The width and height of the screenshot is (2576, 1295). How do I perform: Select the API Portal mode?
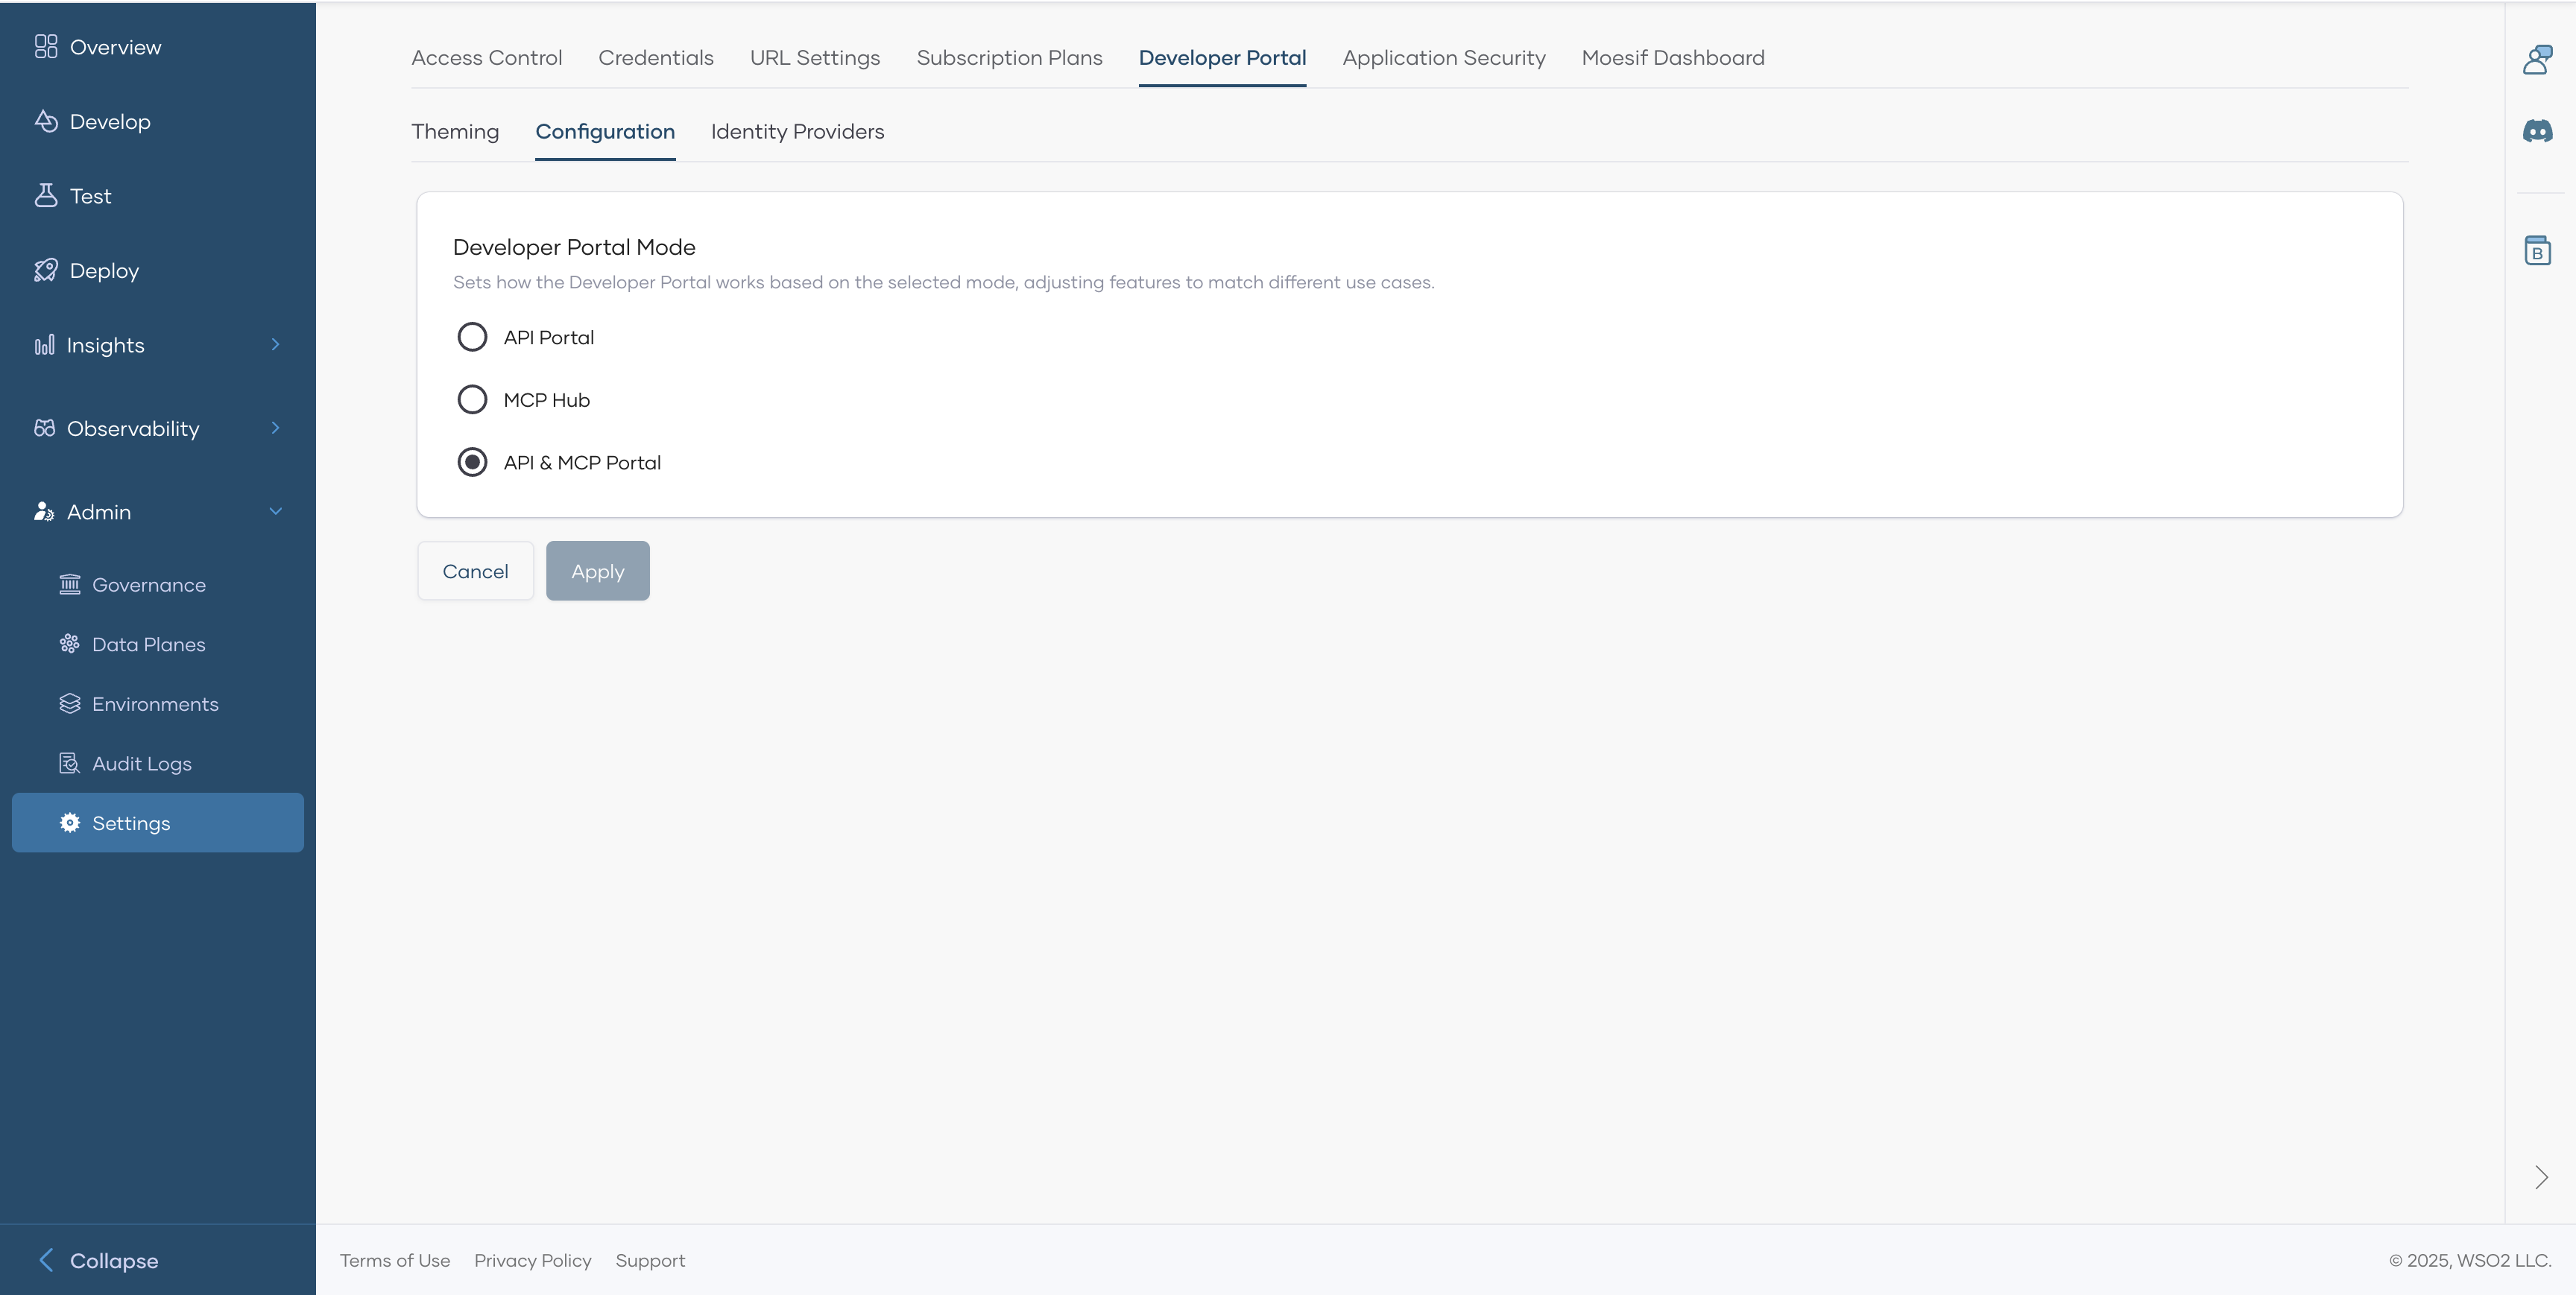[x=472, y=337]
